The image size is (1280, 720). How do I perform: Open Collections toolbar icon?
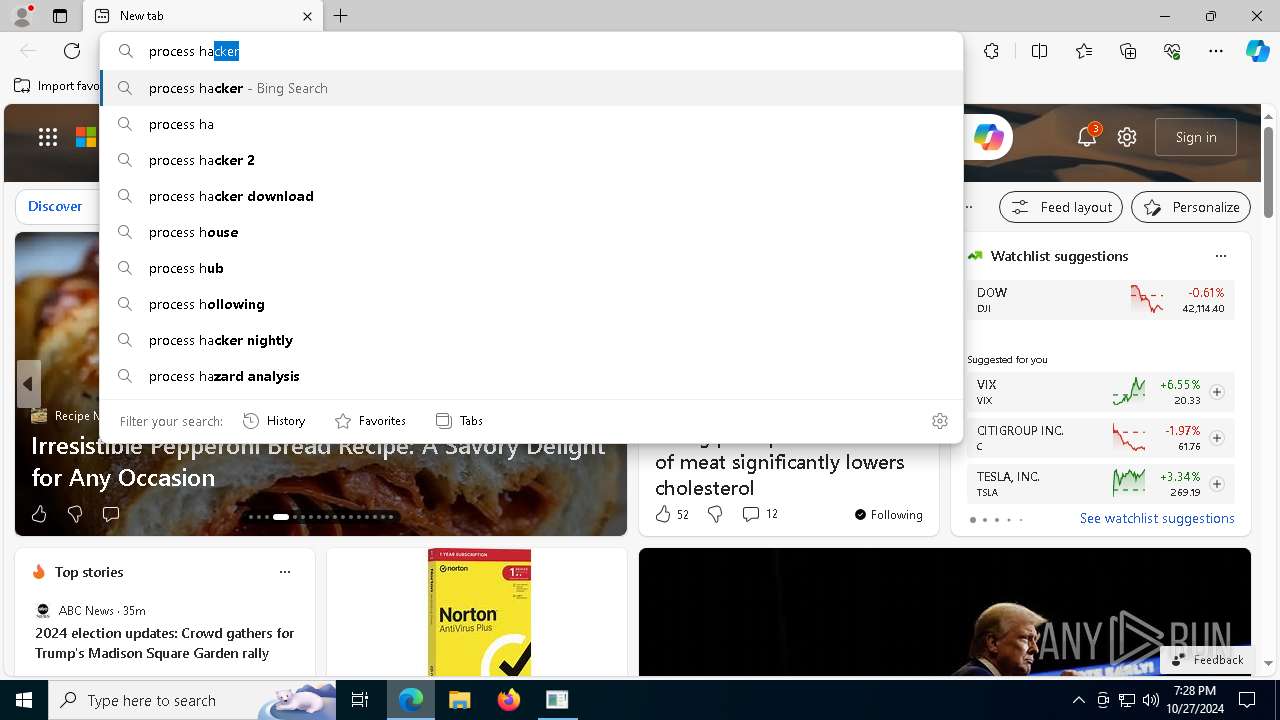click(x=1128, y=51)
